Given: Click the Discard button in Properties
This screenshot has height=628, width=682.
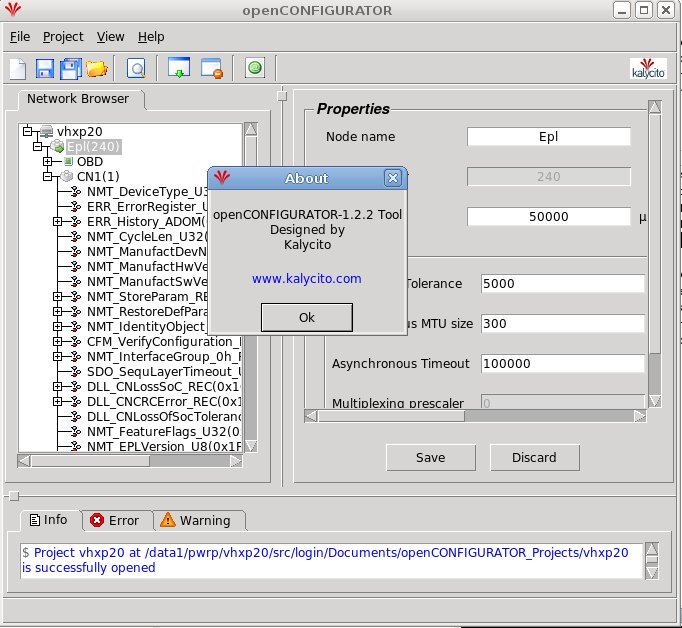Looking at the screenshot, I should point(535,458).
